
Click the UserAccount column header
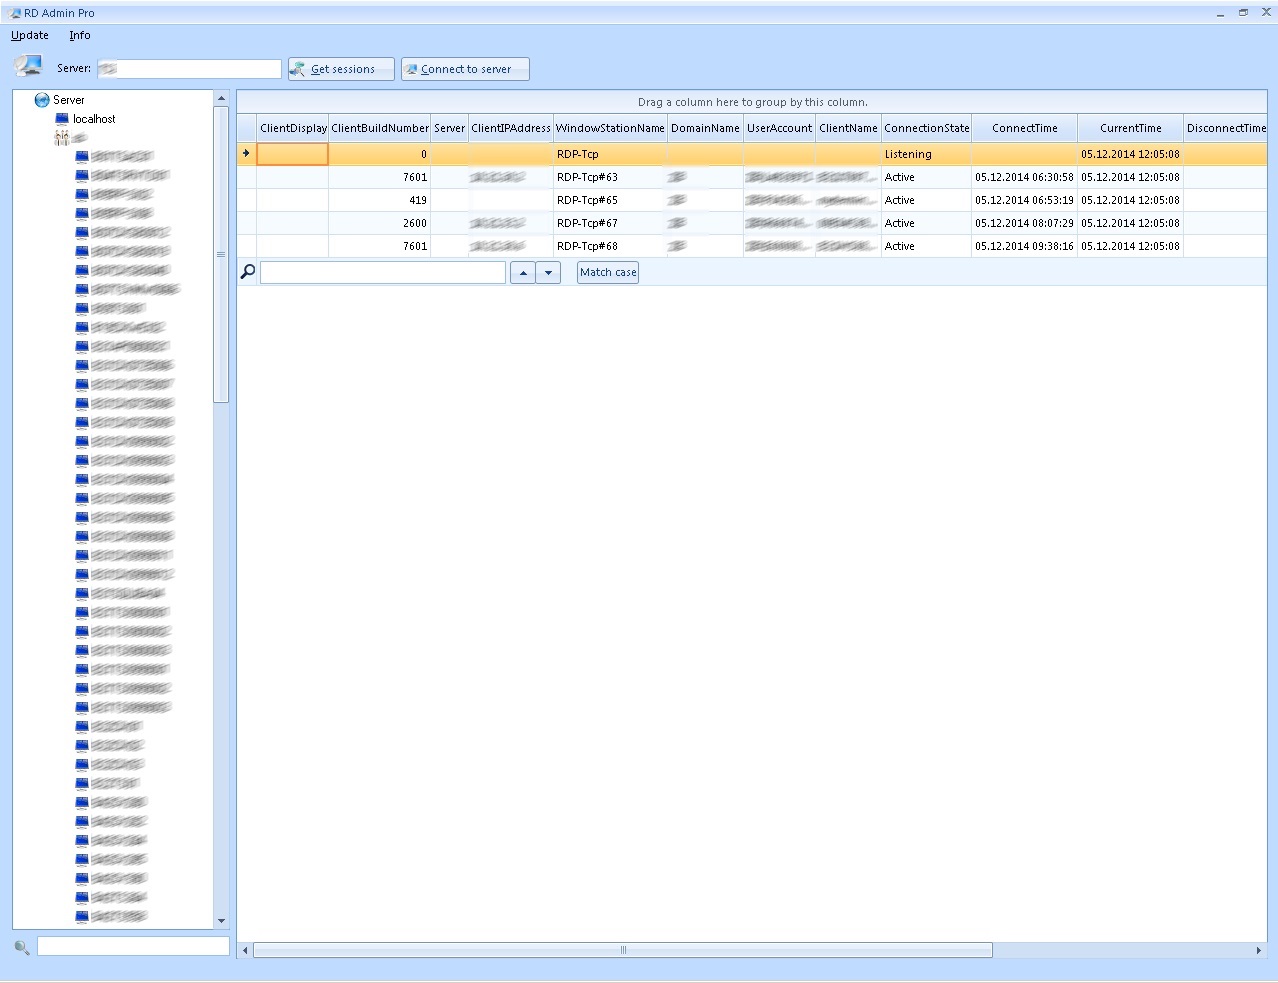pos(779,128)
